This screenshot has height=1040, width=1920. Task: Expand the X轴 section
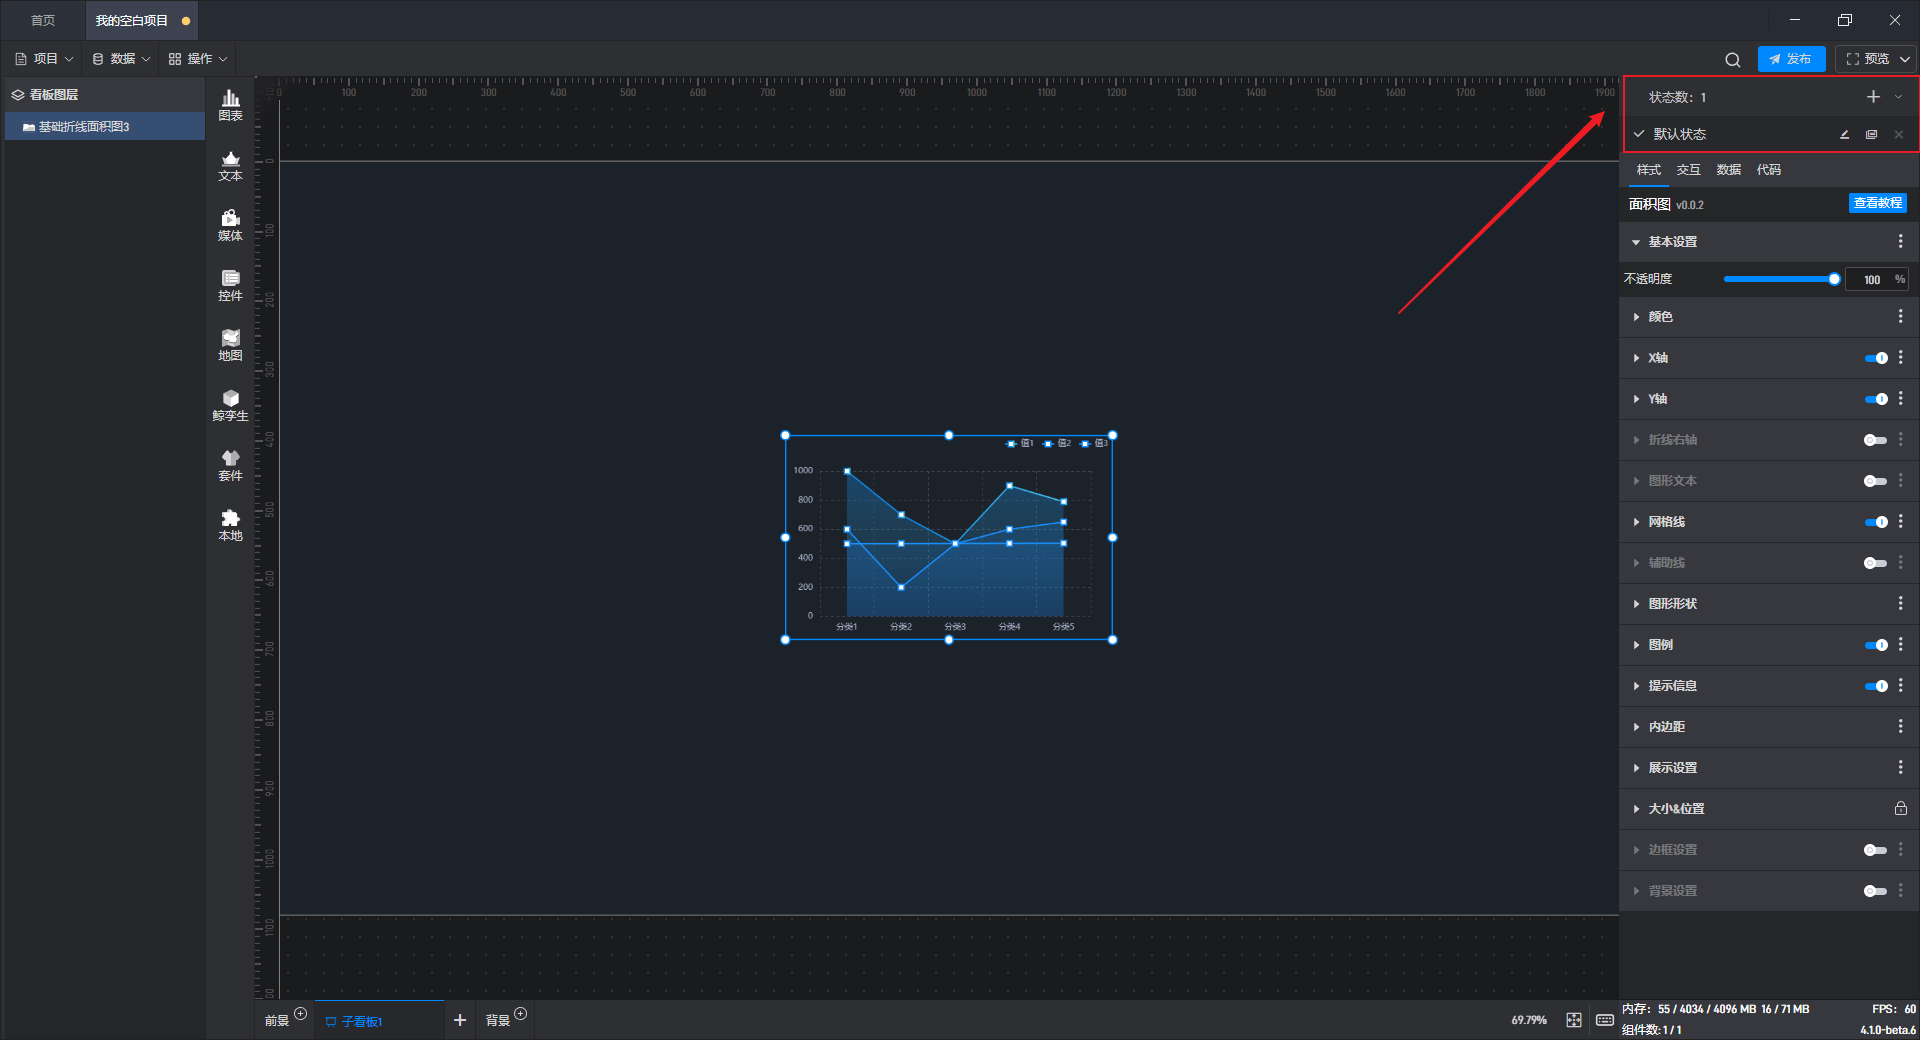click(1636, 358)
